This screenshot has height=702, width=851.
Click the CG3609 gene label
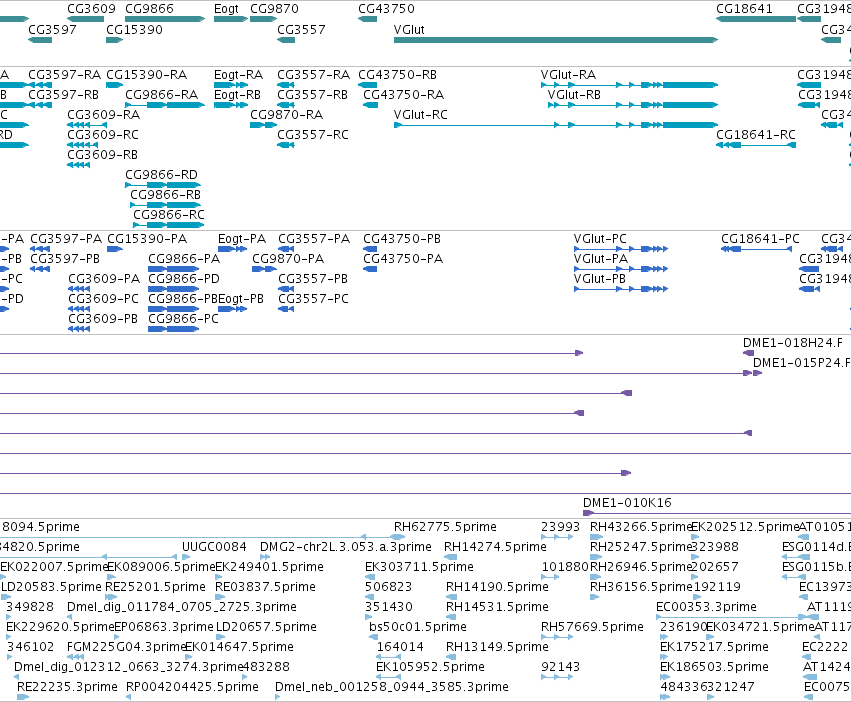click(x=91, y=9)
